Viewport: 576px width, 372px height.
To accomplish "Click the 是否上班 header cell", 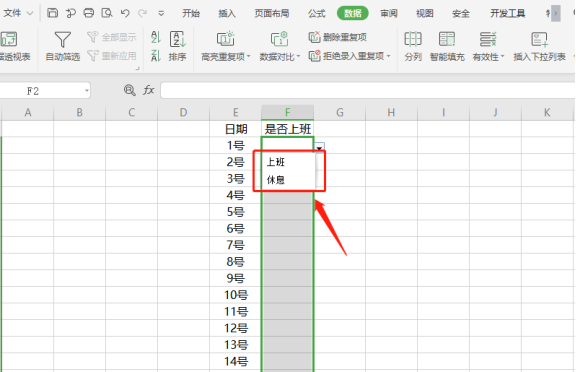I will tap(287, 129).
